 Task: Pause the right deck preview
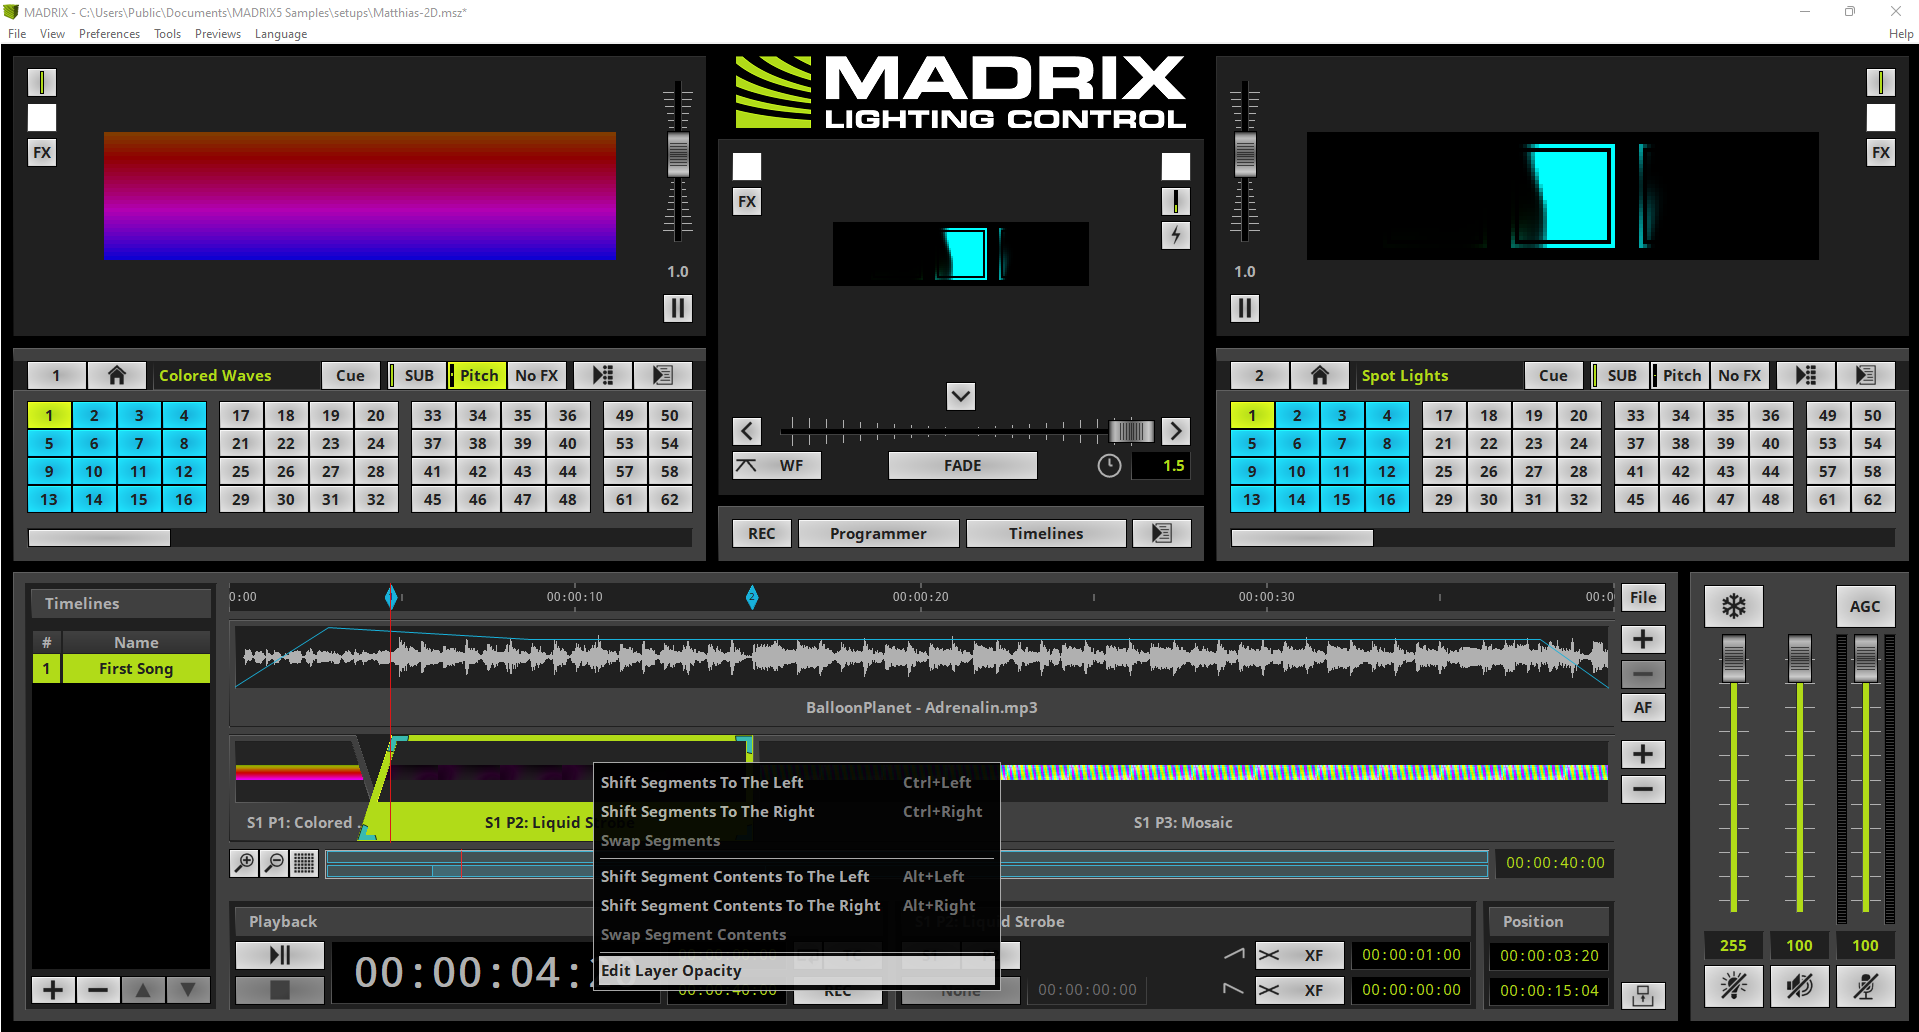[1244, 308]
